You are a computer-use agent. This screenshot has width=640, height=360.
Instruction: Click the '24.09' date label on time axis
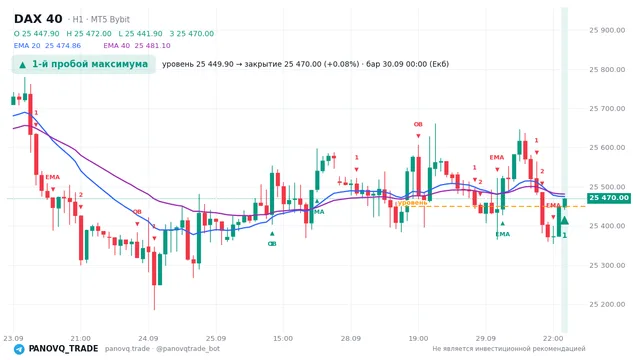pos(148,338)
